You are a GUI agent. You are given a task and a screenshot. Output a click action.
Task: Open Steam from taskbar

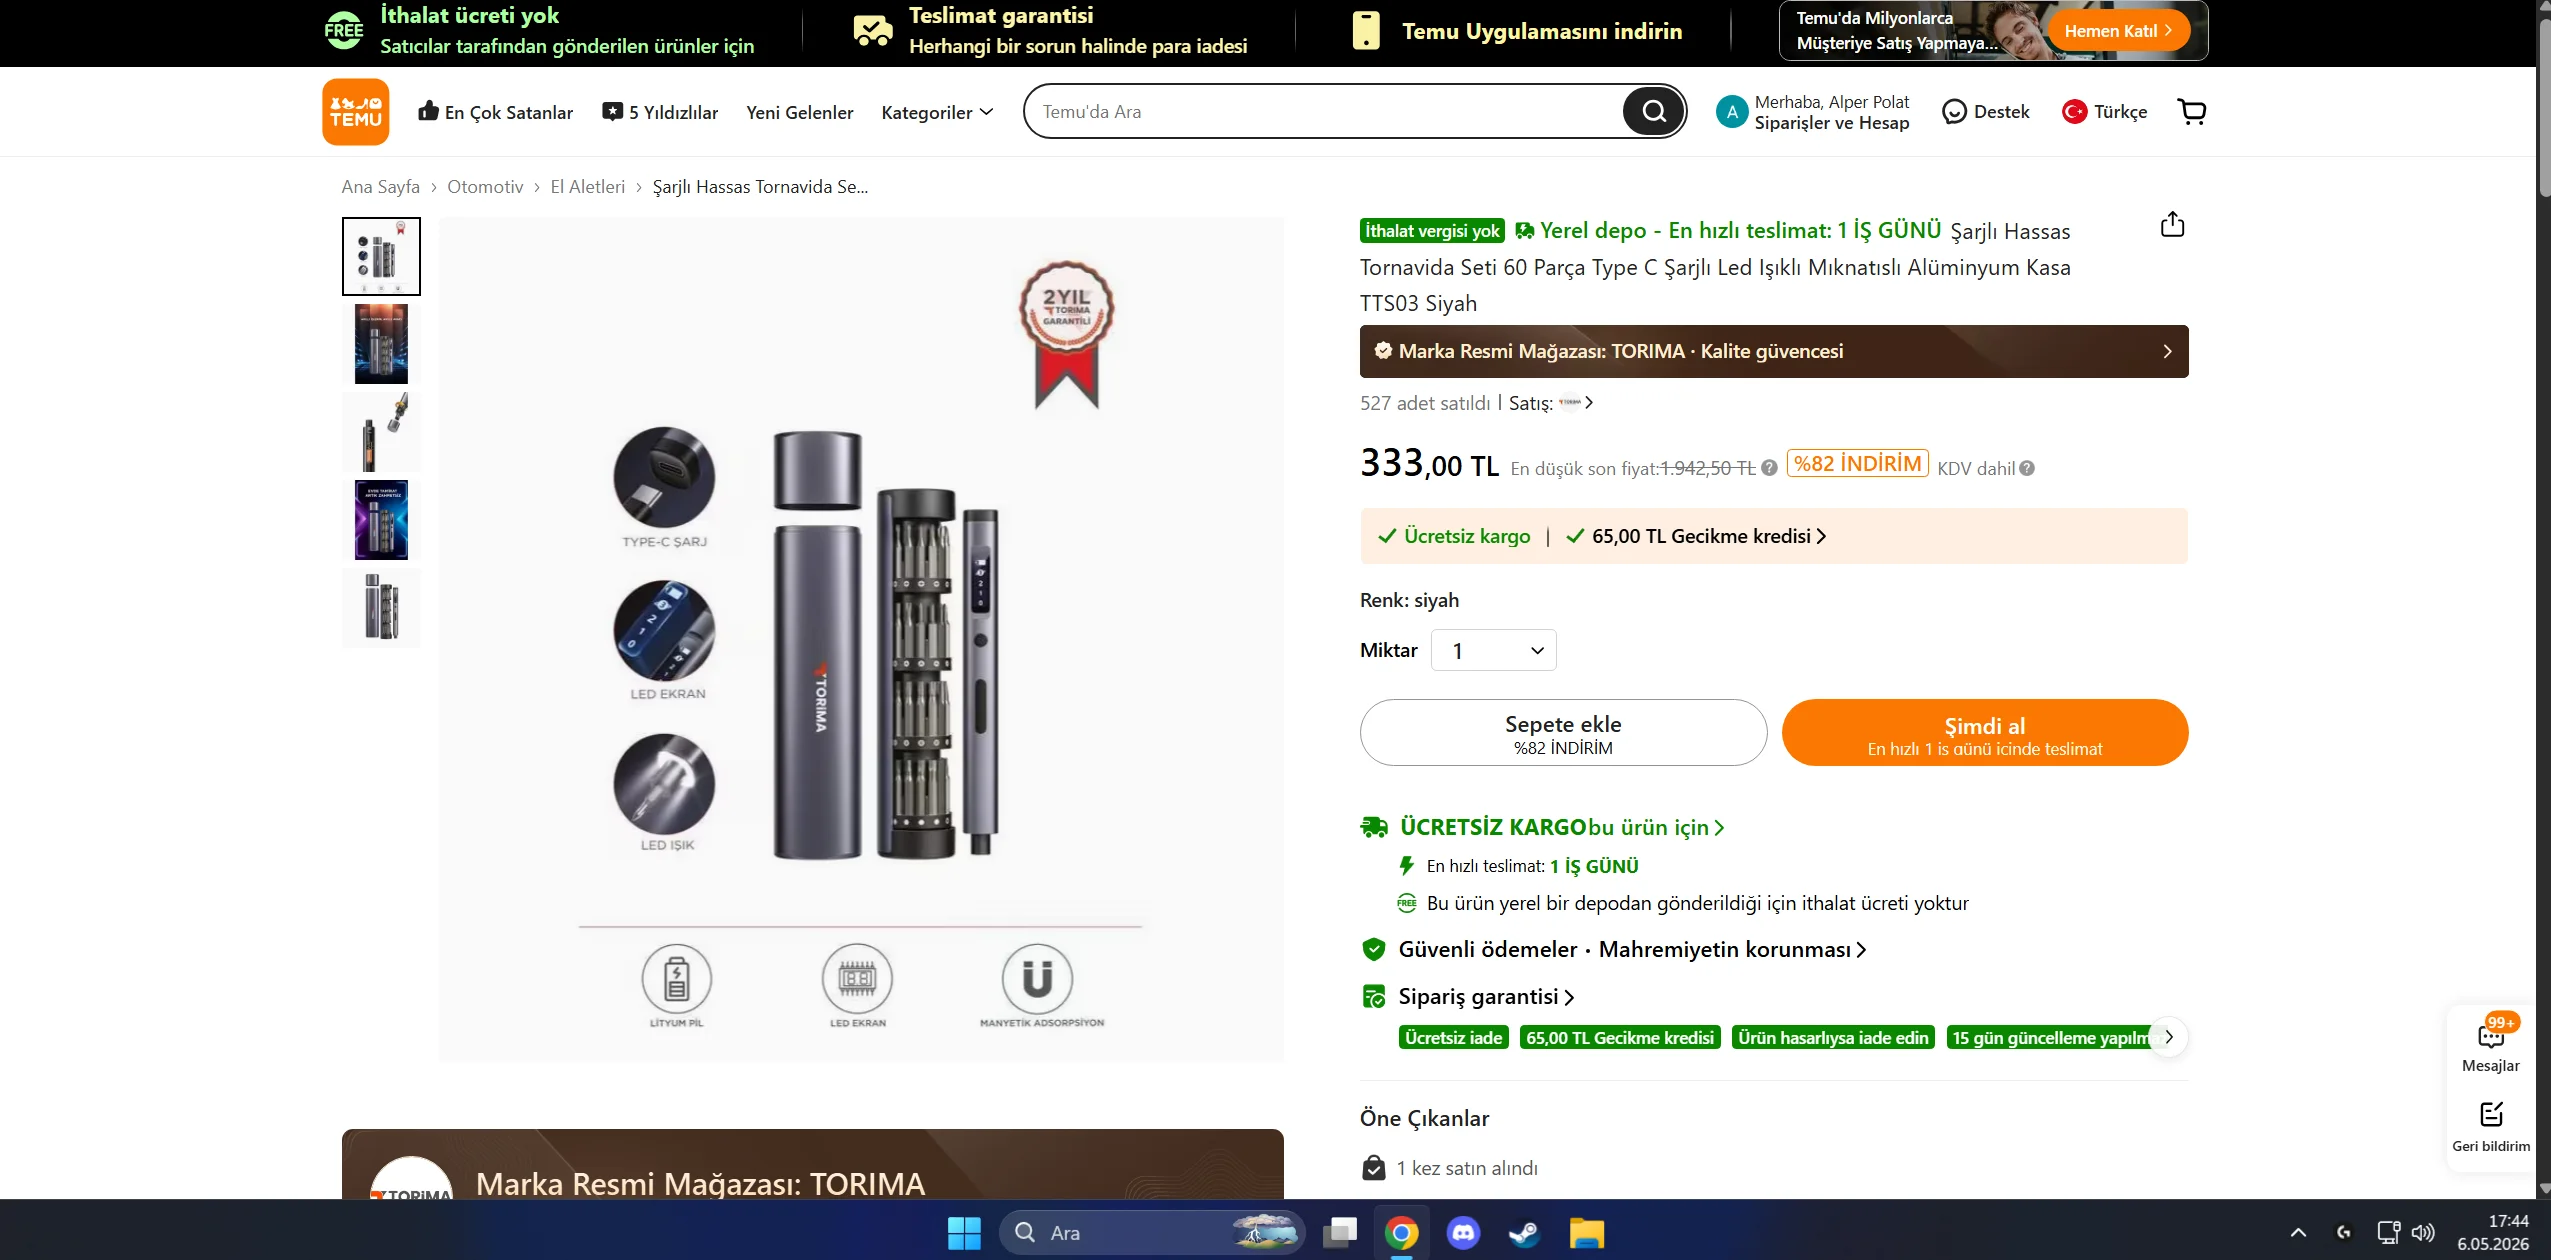point(1524,1233)
